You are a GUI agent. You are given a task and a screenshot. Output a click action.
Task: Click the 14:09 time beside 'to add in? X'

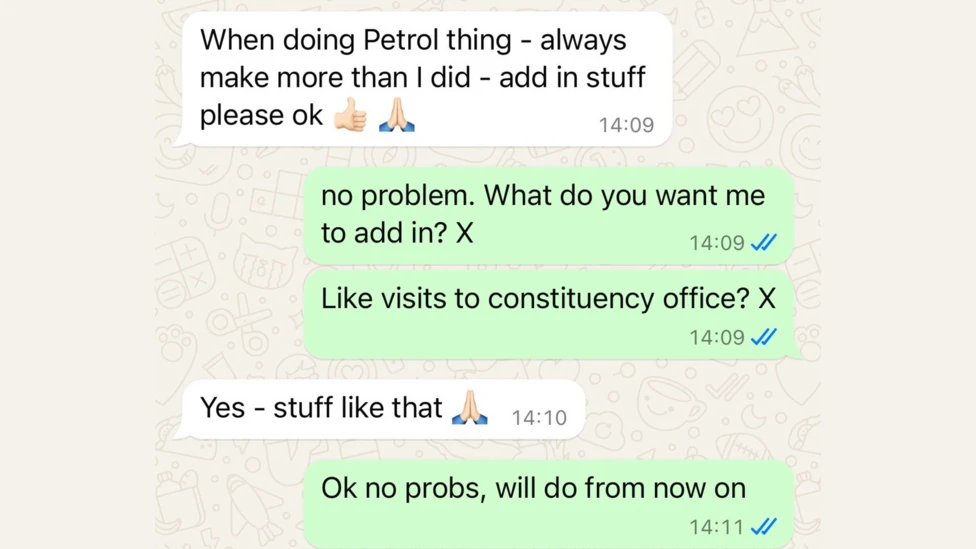(x=716, y=243)
